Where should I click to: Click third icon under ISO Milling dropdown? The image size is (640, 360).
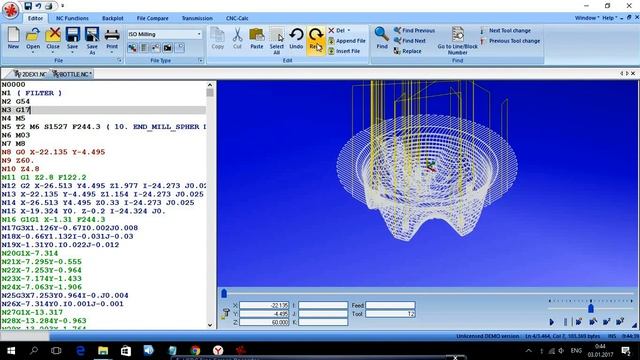[156, 48]
